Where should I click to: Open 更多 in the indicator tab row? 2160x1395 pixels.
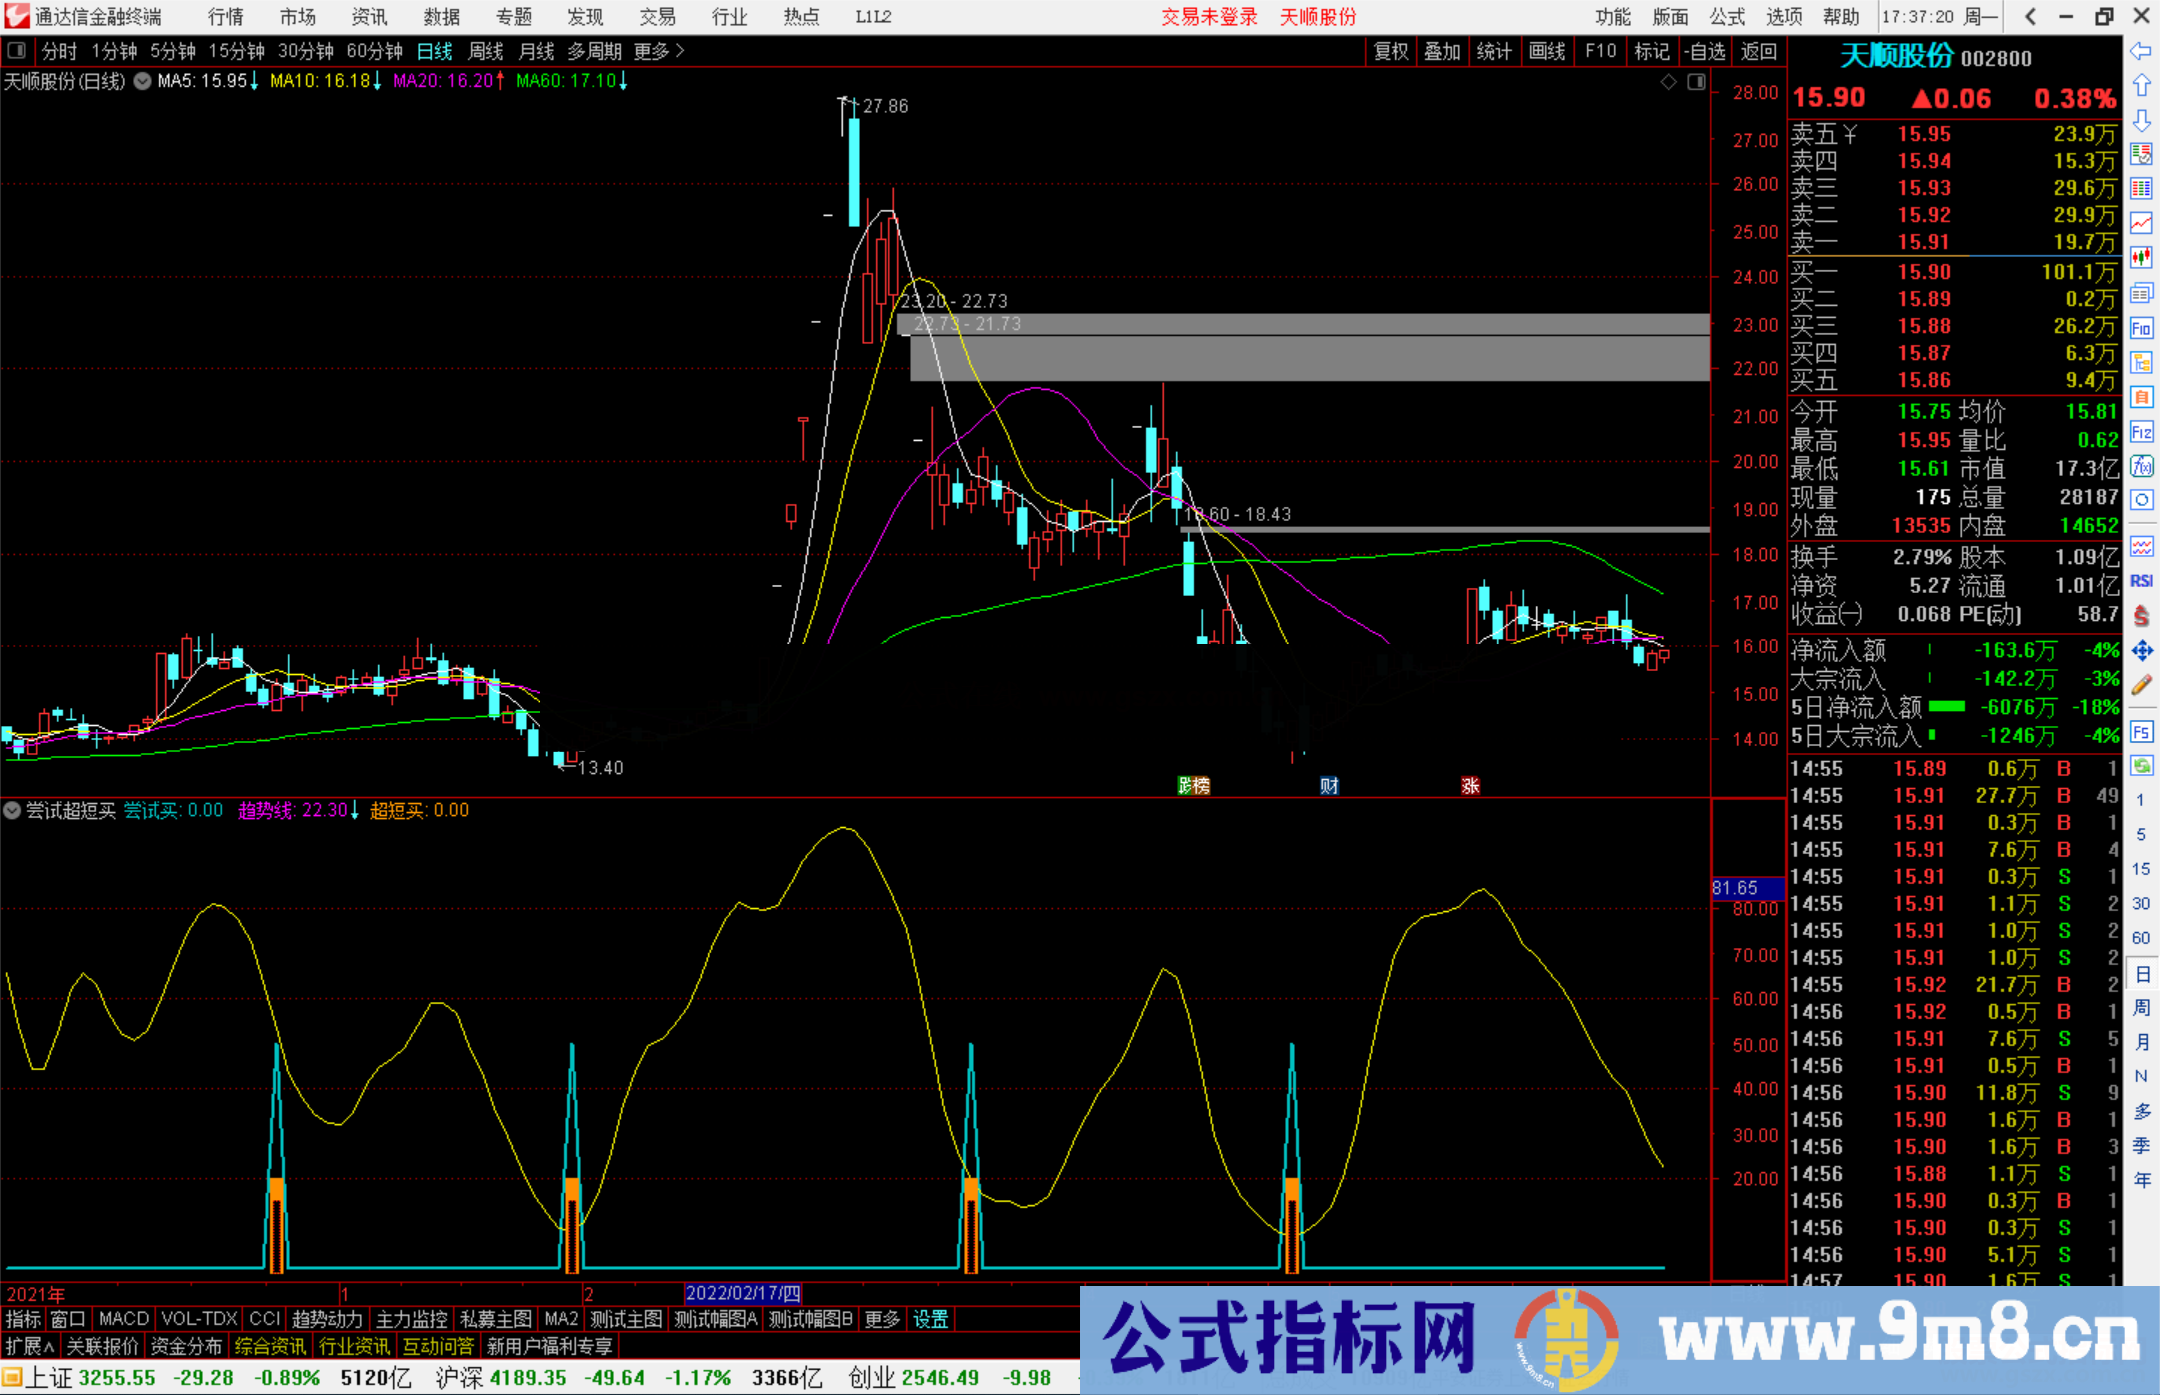pos(881,1319)
